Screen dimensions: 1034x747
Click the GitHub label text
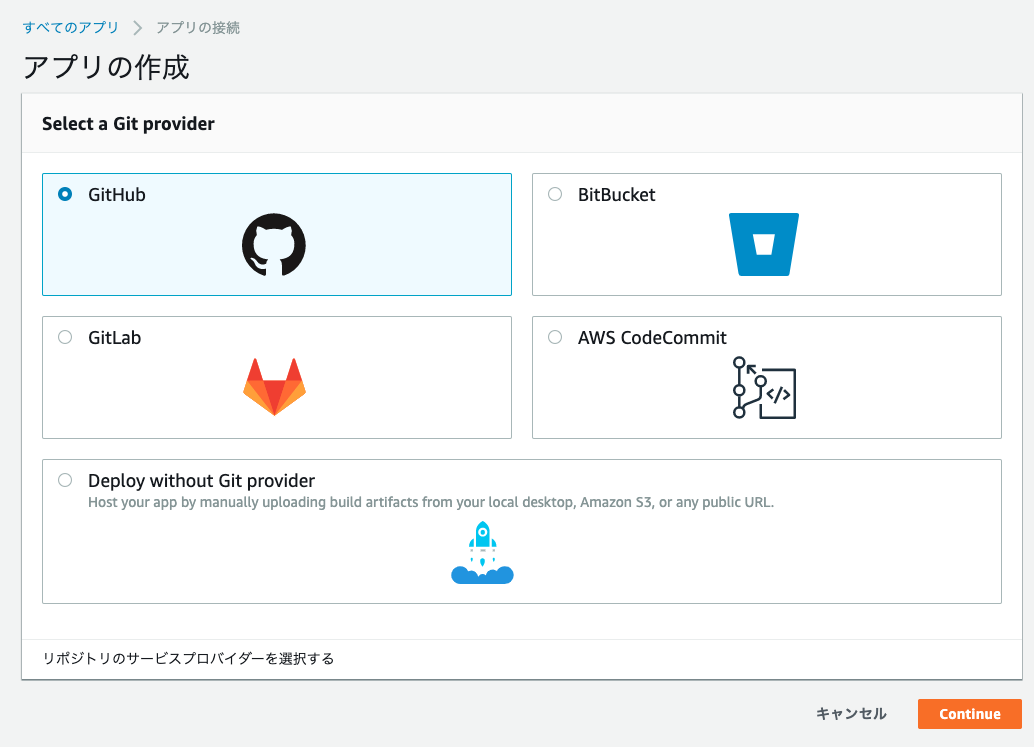click(117, 194)
